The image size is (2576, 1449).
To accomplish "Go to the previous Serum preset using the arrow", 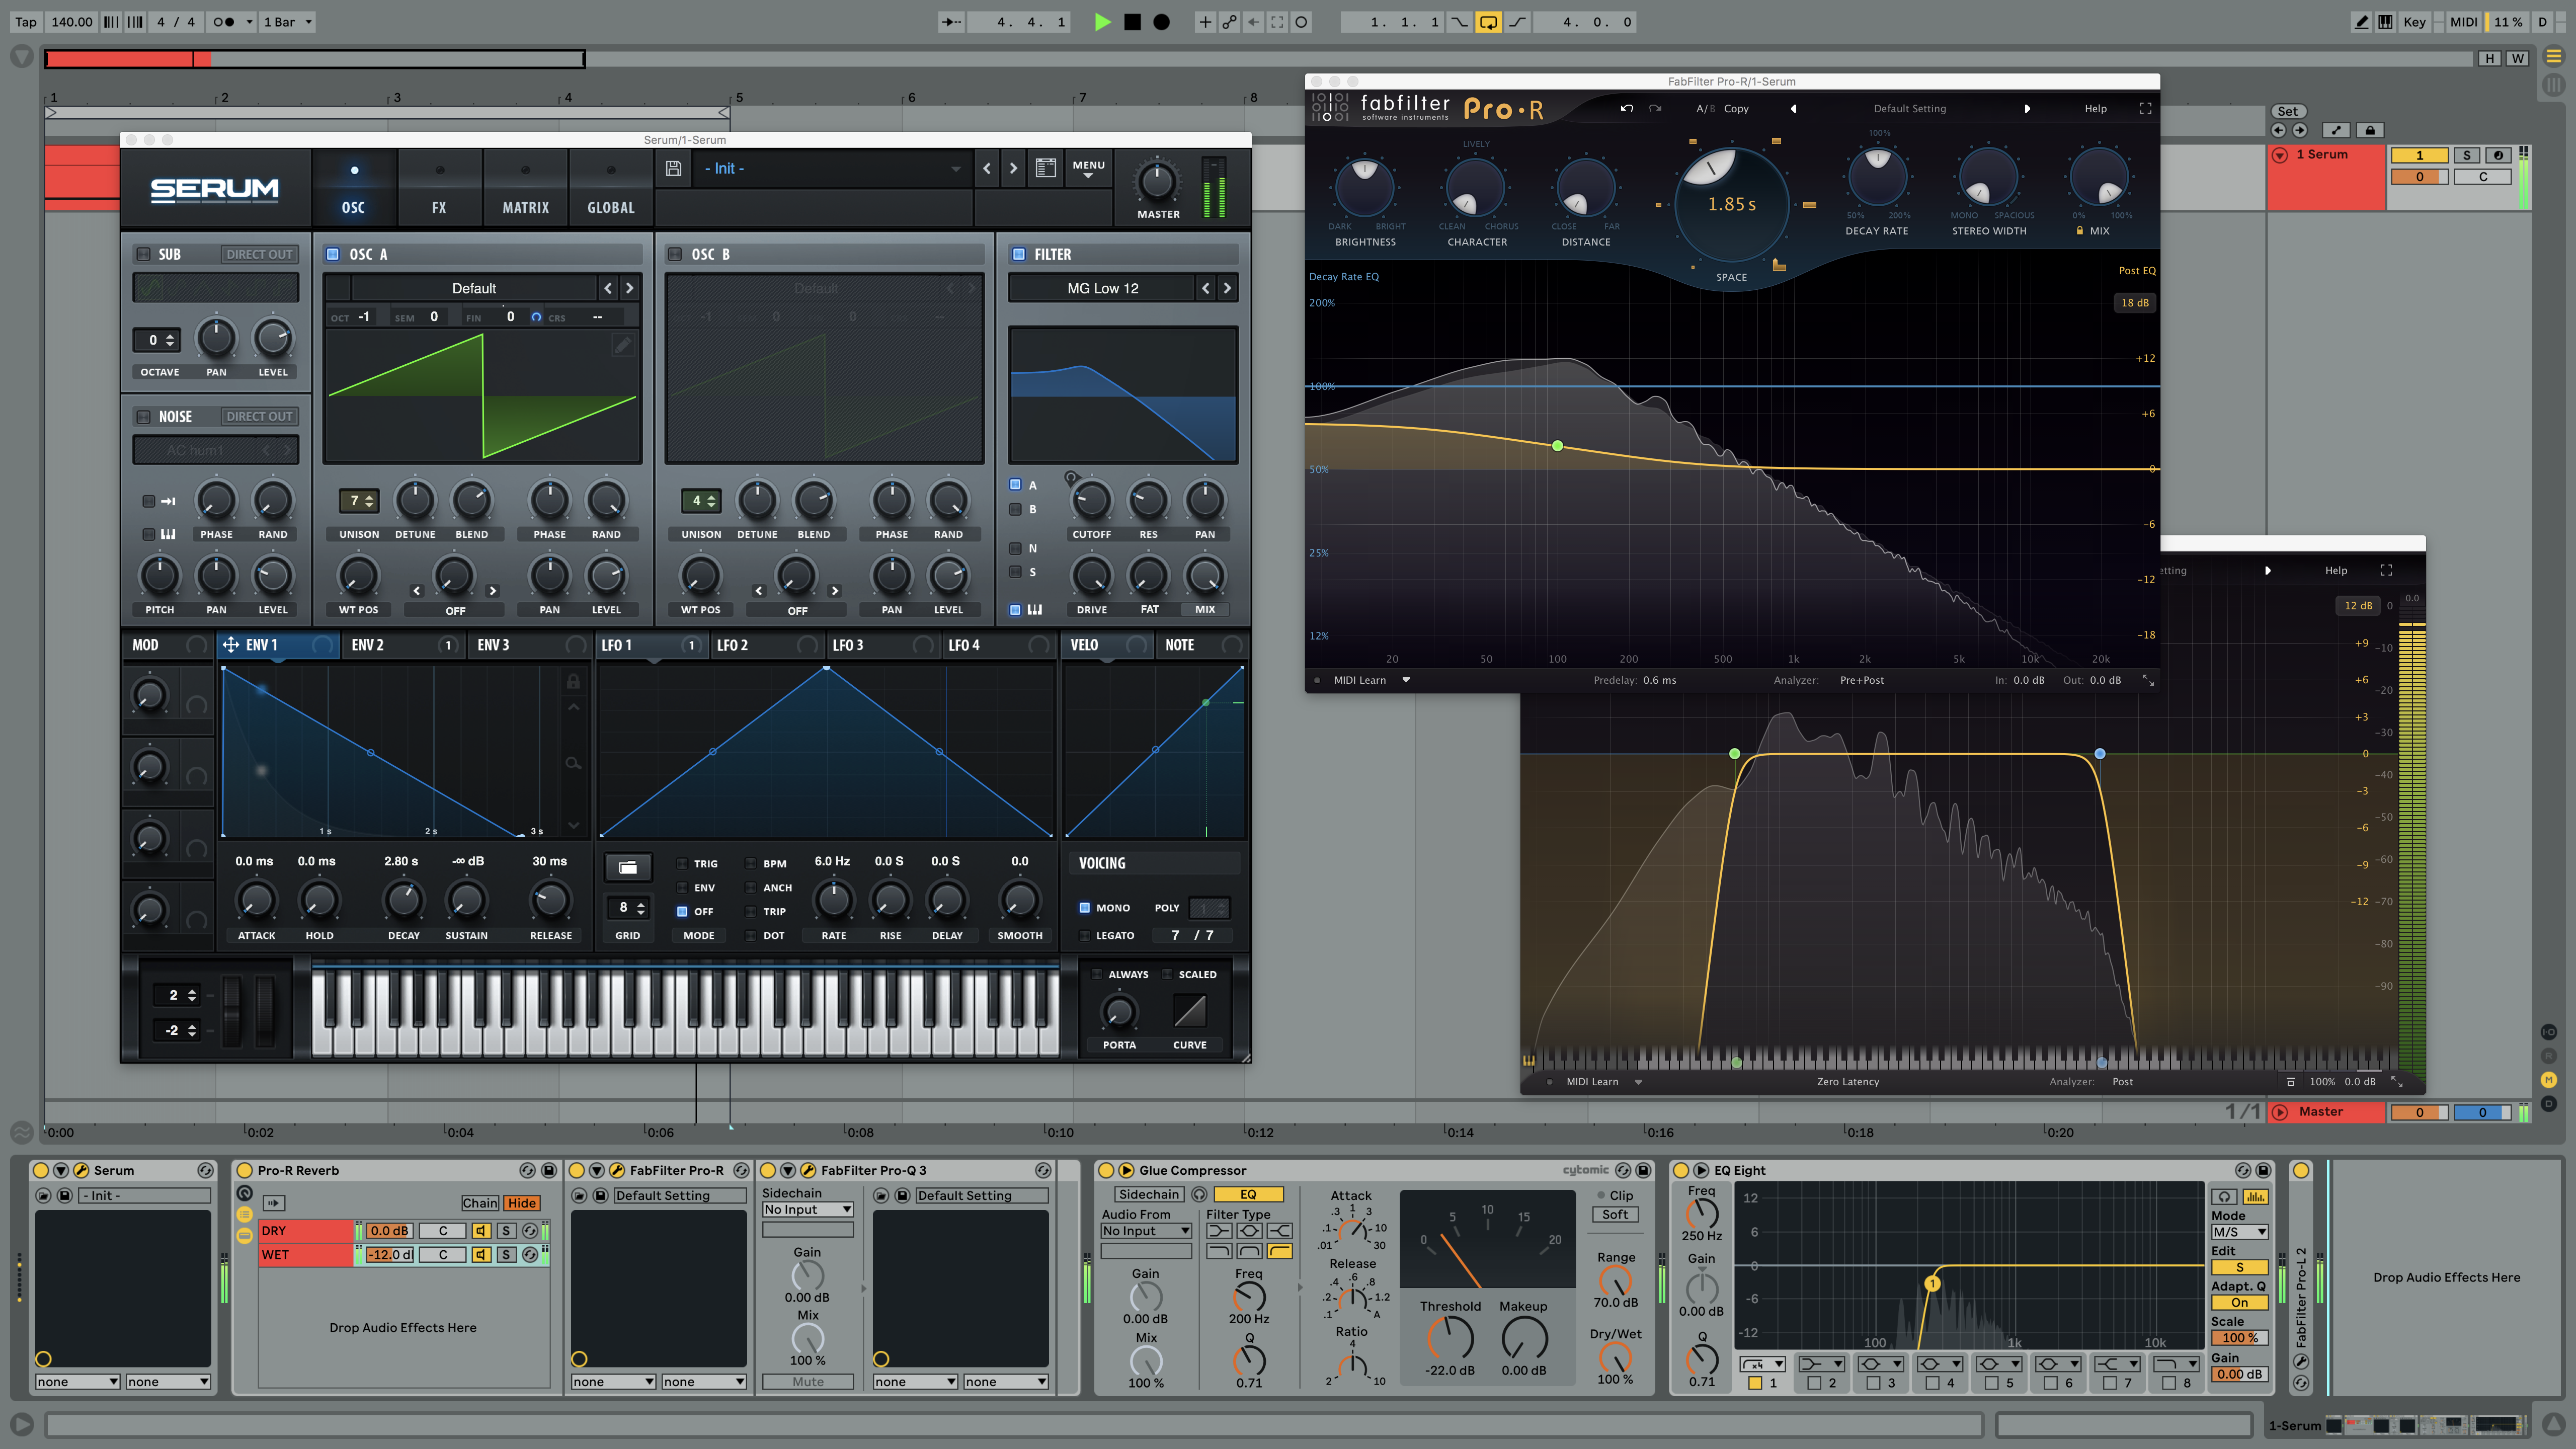I will [987, 168].
